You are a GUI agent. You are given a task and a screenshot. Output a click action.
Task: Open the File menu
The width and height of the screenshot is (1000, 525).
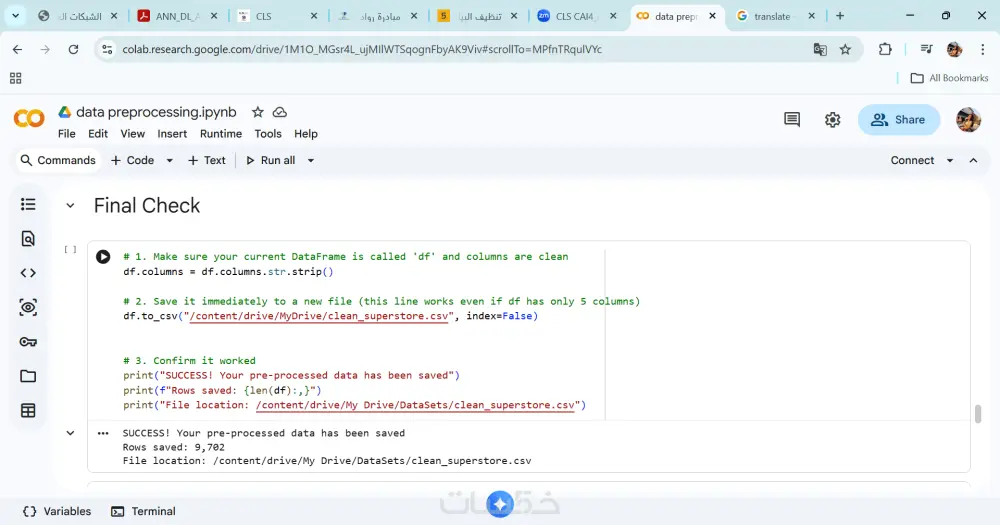pos(66,134)
